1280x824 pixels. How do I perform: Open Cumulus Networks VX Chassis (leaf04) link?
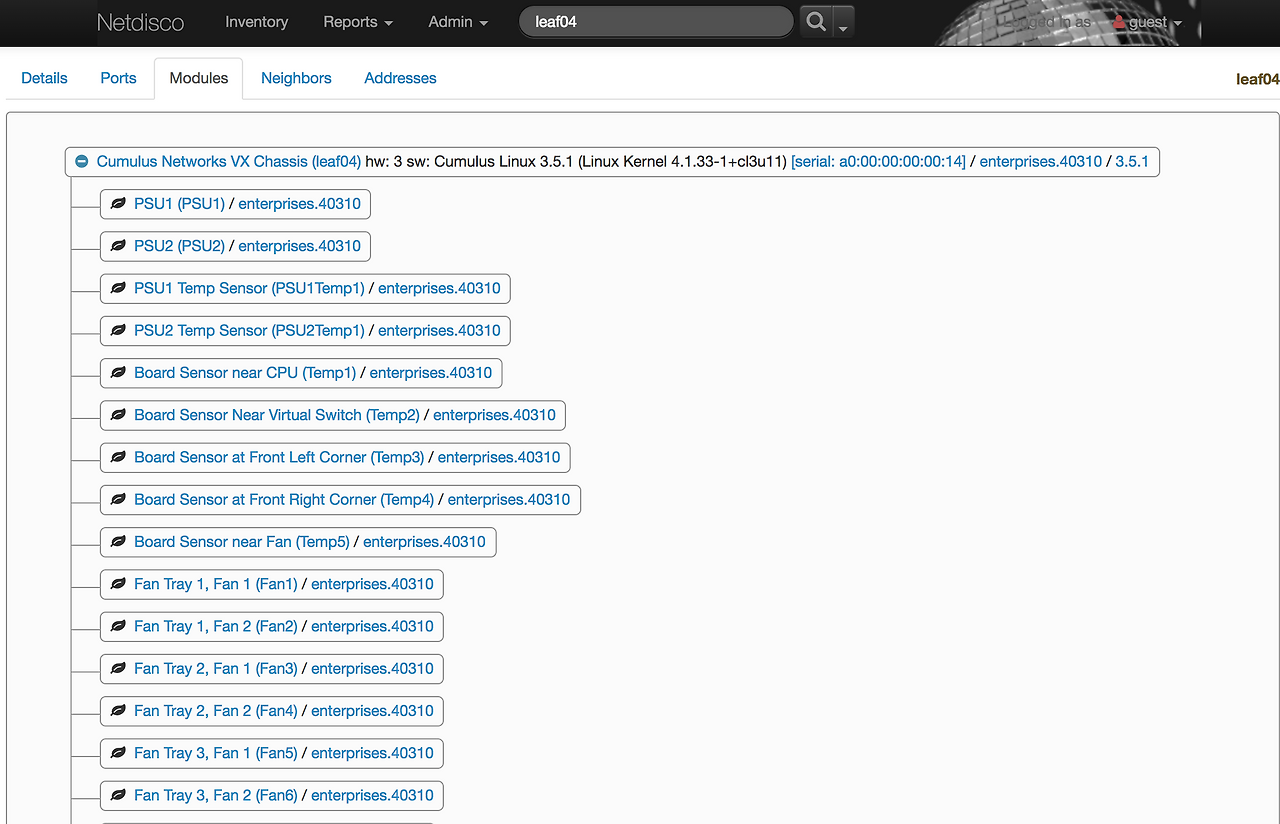point(229,162)
